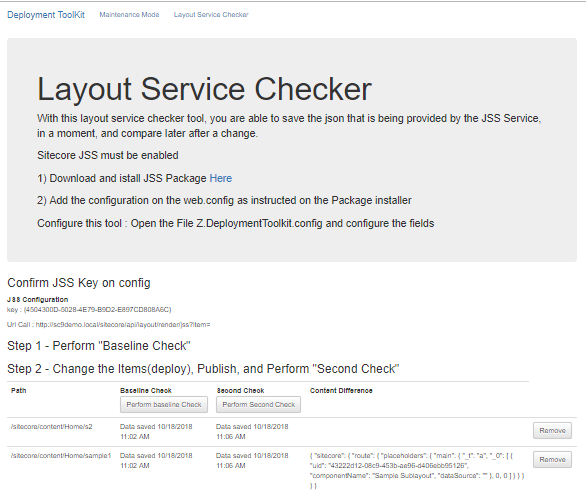Click the Baseline Check column header
586x497 pixels.
tap(146, 390)
